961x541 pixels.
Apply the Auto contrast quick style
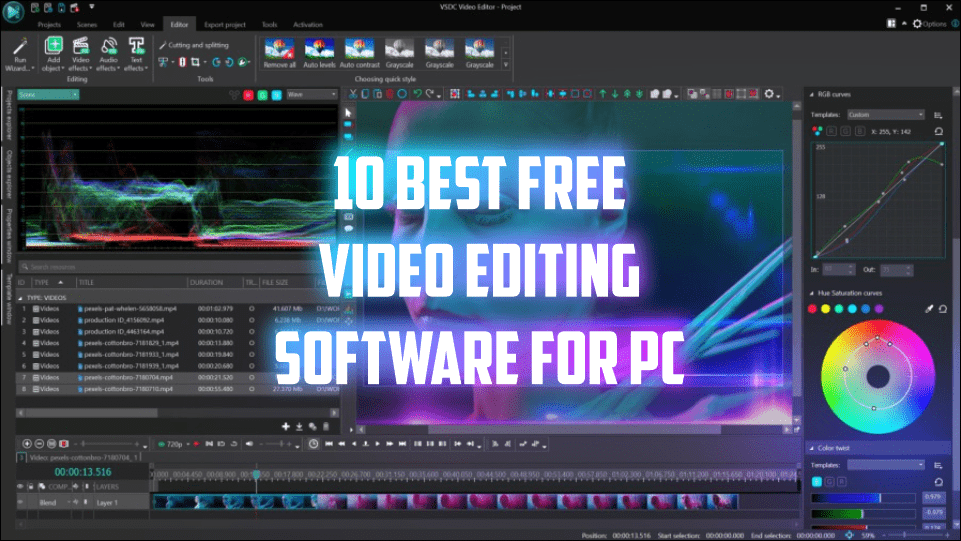[360, 53]
